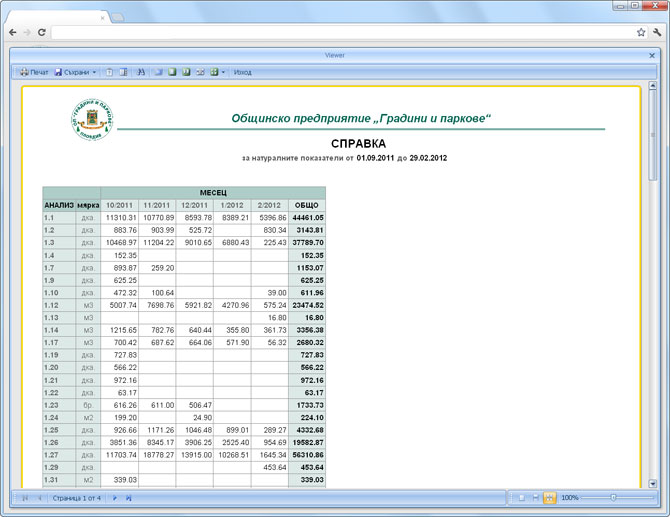This screenshot has height=517, width=670.
Task: Click cell value 11310.31
Action: (121, 218)
